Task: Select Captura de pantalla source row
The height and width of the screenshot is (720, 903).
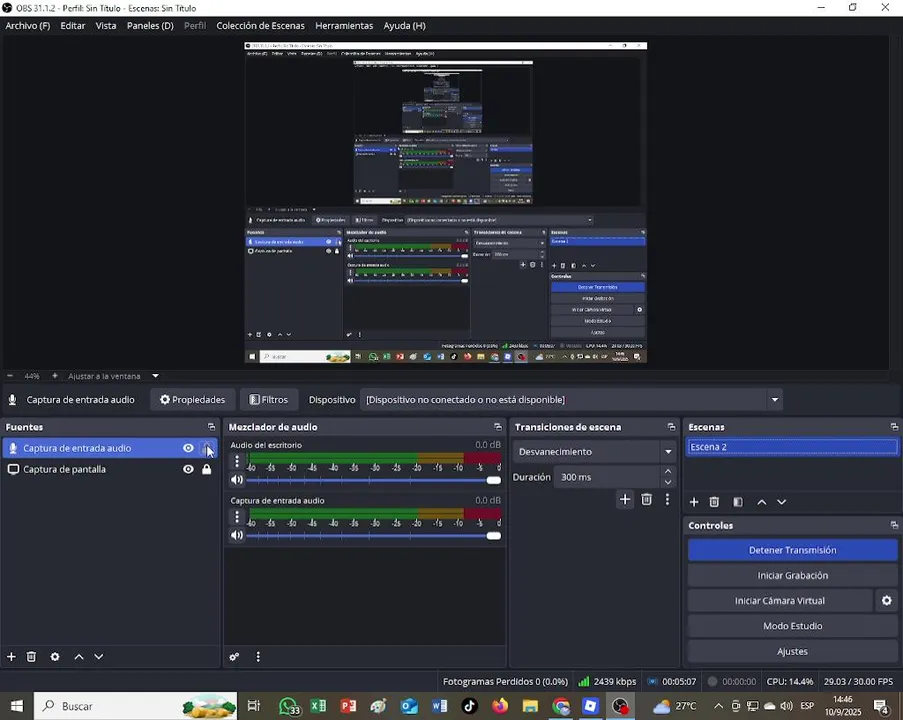Action: (x=109, y=469)
